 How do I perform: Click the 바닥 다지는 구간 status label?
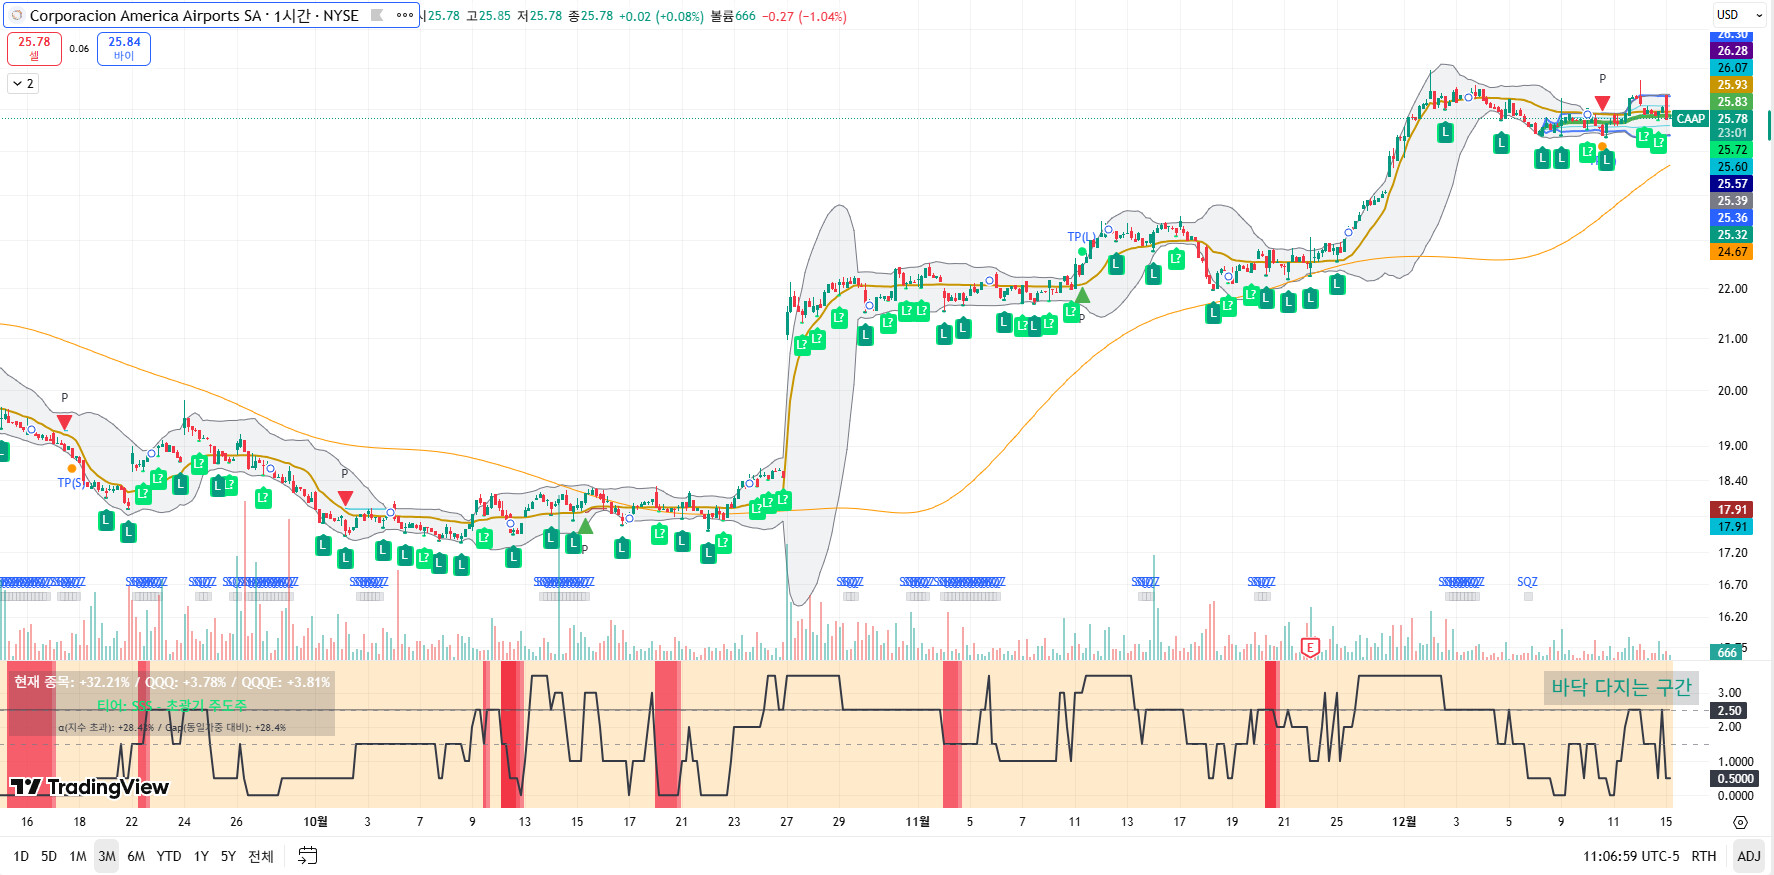click(1621, 688)
